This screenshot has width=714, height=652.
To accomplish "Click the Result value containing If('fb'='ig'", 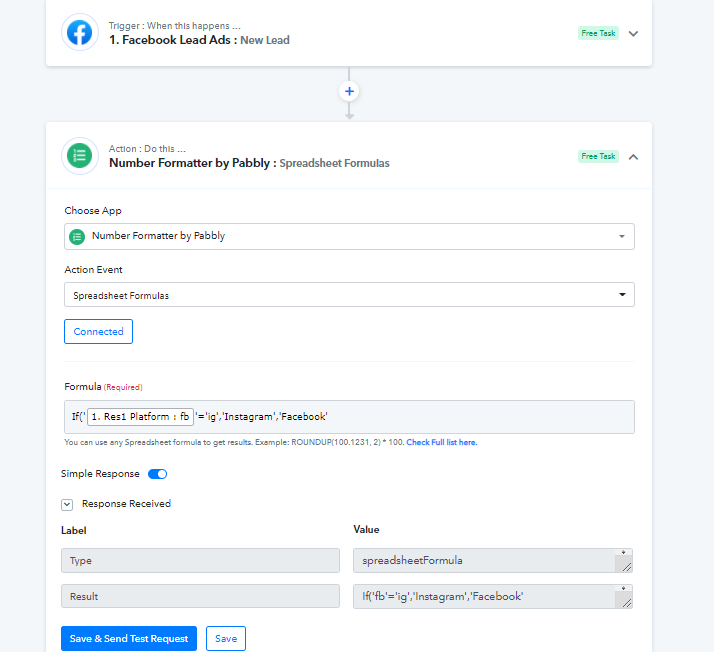I will (x=493, y=596).
